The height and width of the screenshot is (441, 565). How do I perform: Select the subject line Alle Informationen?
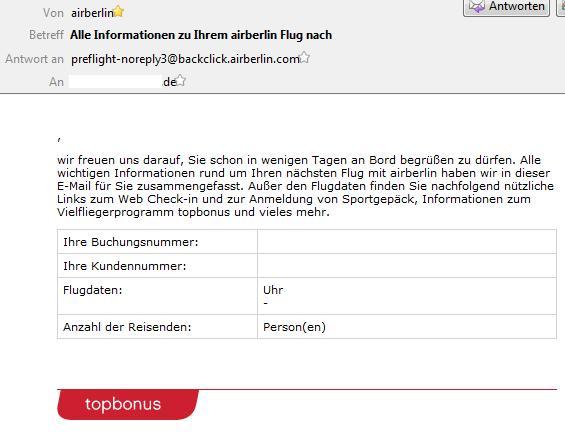coord(201,35)
